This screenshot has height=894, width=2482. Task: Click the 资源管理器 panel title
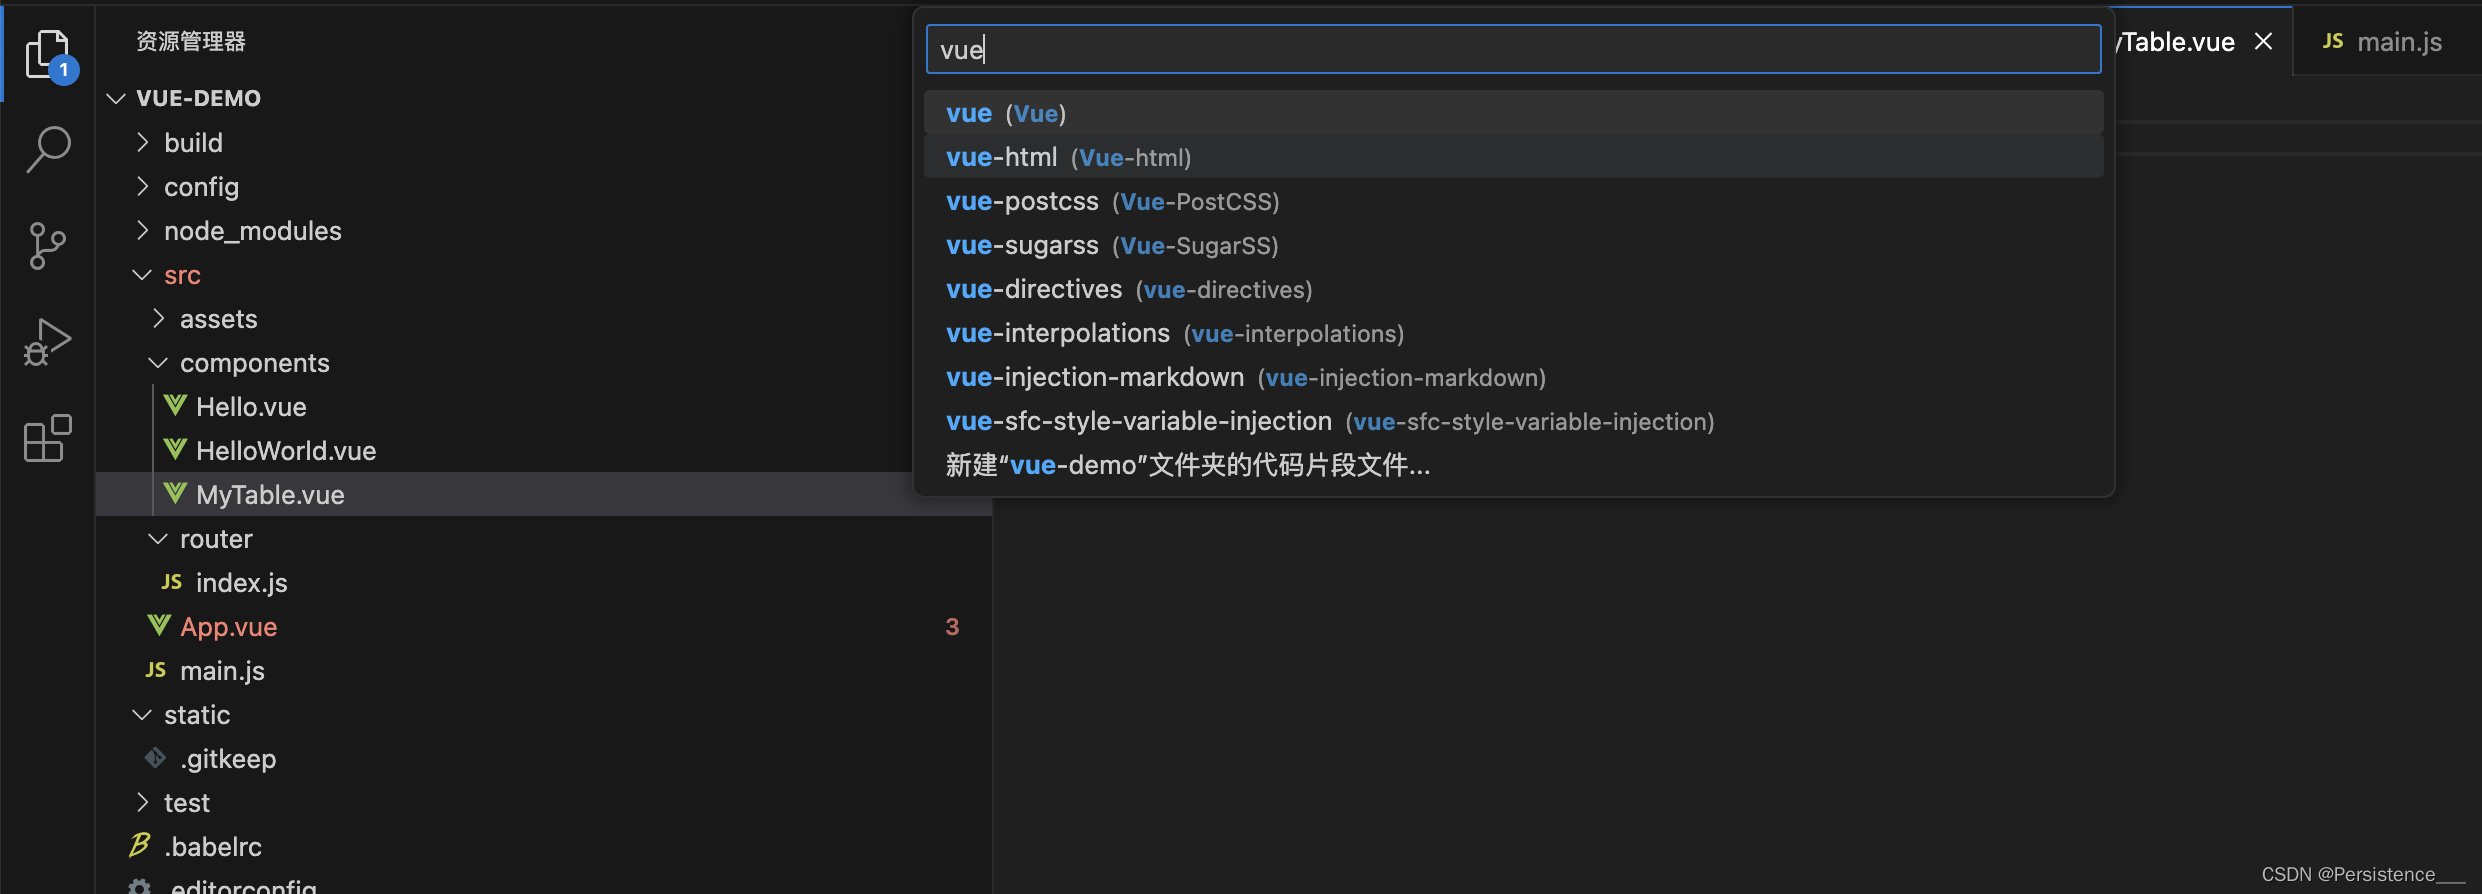pyautogui.click(x=191, y=41)
